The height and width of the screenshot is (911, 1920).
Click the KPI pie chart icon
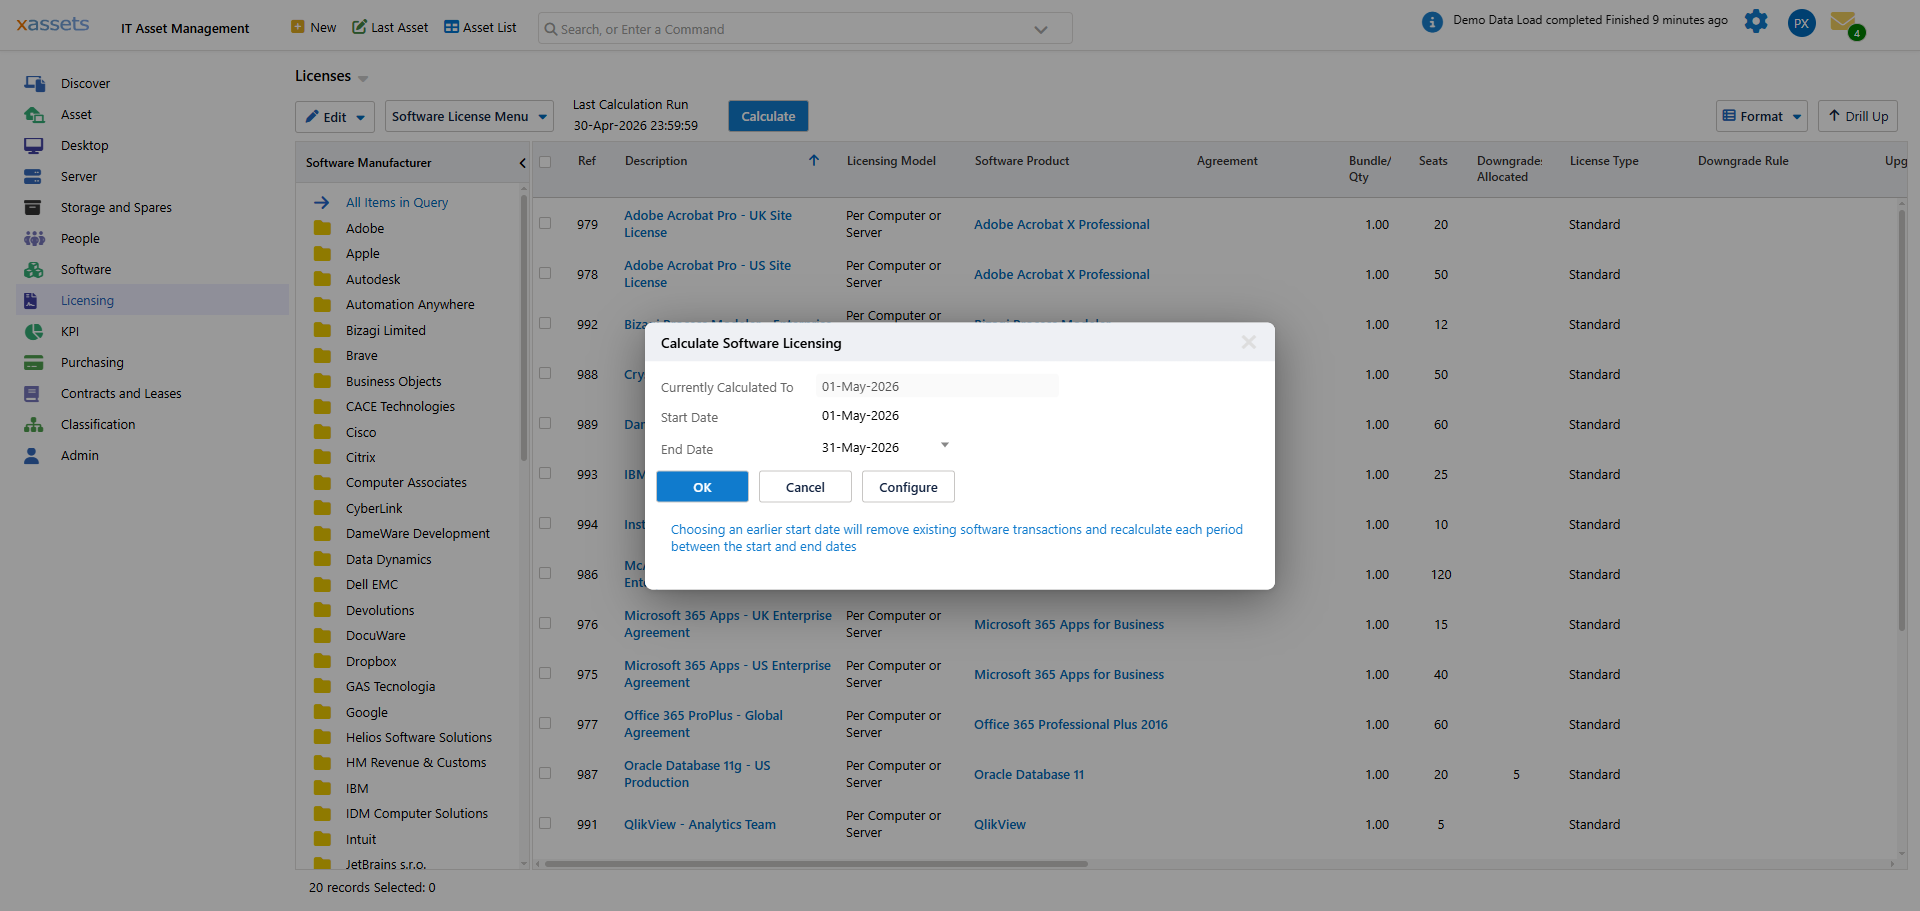pyautogui.click(x=35, y=331)
